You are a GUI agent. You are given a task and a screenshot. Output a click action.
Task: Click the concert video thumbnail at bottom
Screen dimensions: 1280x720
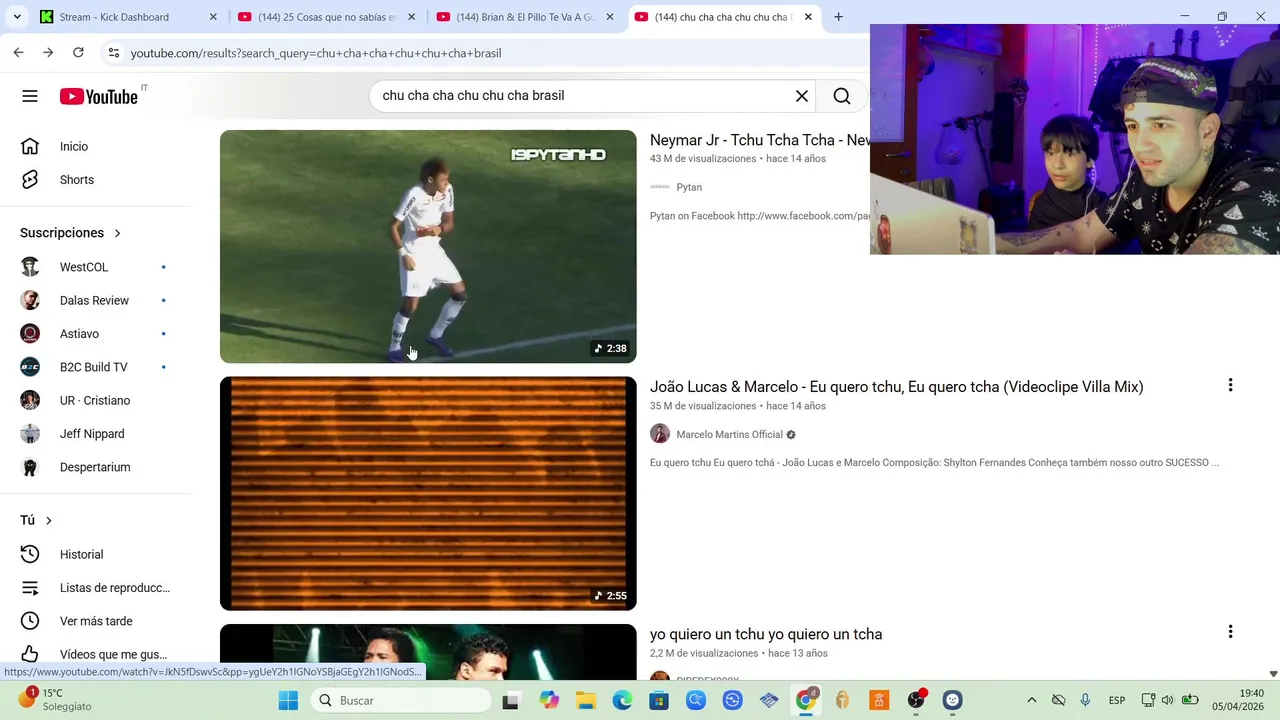point(428,652)
